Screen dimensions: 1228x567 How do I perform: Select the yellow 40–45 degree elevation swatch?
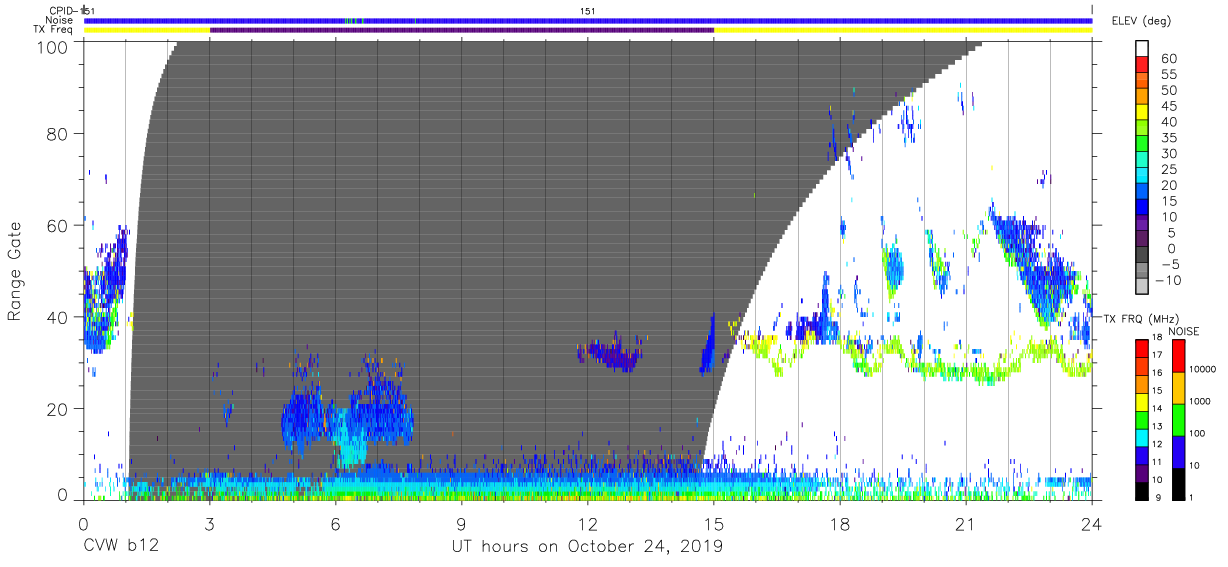coord(1142,114)
